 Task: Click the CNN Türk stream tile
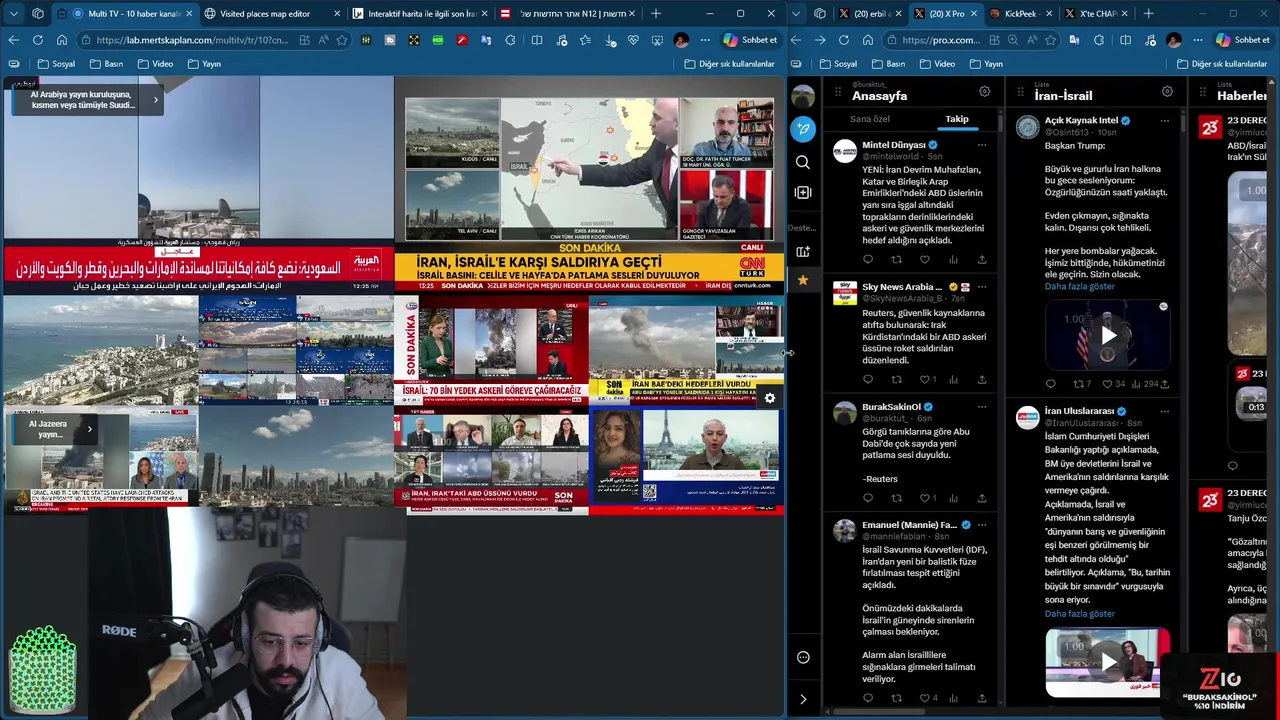[589, 187]
